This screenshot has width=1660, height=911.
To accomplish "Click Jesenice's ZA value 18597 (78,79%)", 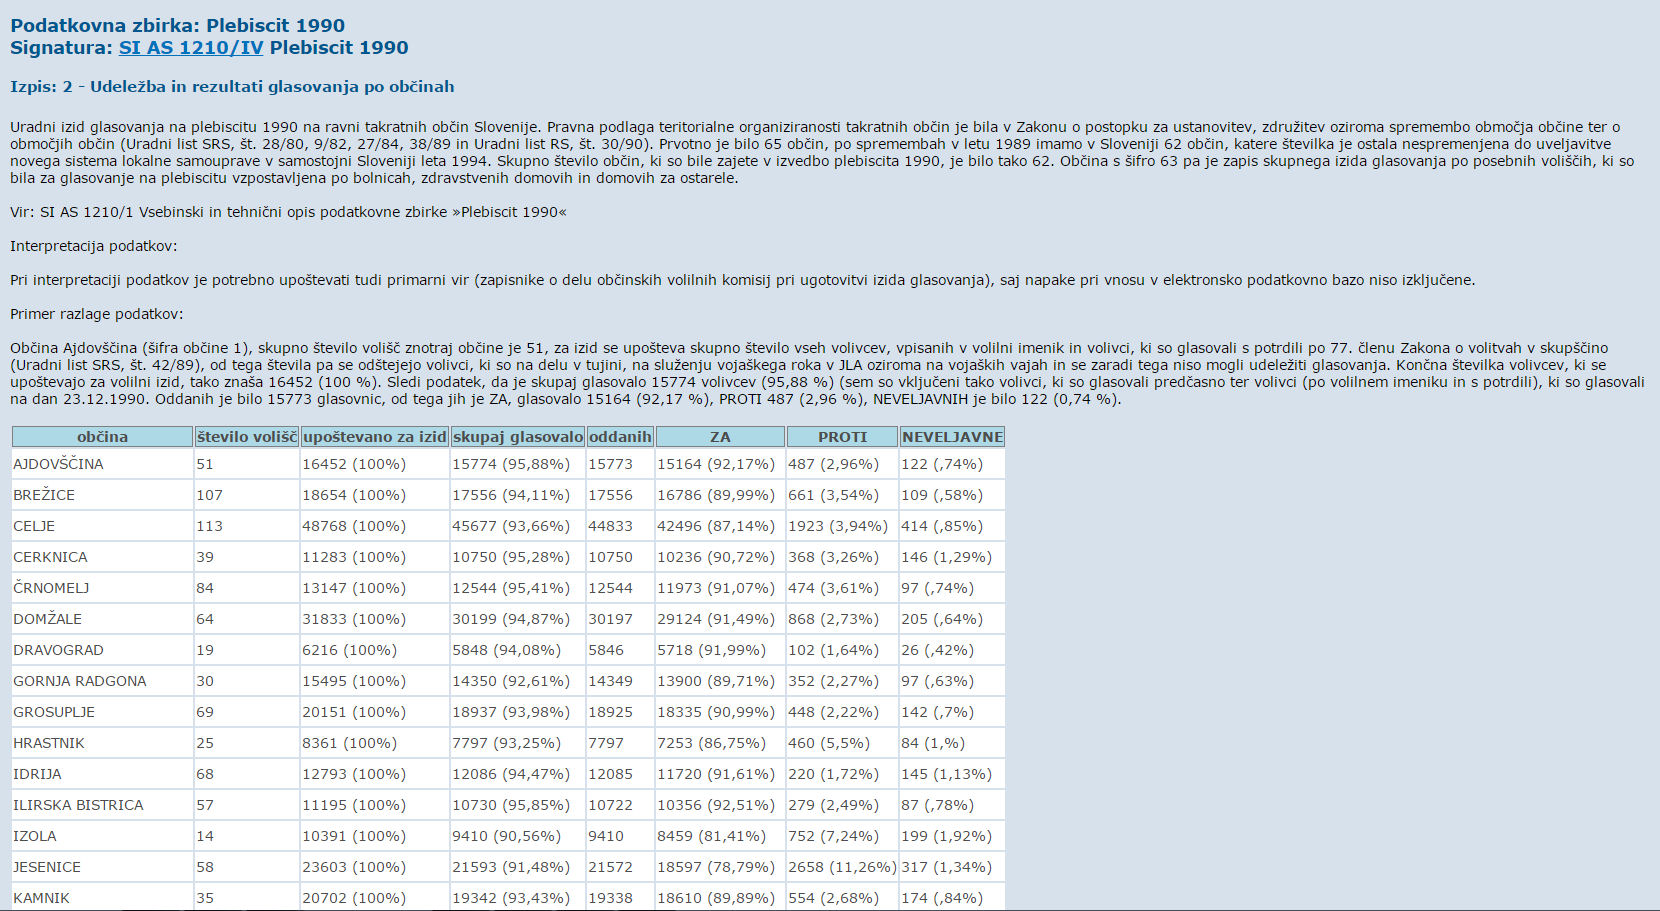I will click(x=716, y=867).
